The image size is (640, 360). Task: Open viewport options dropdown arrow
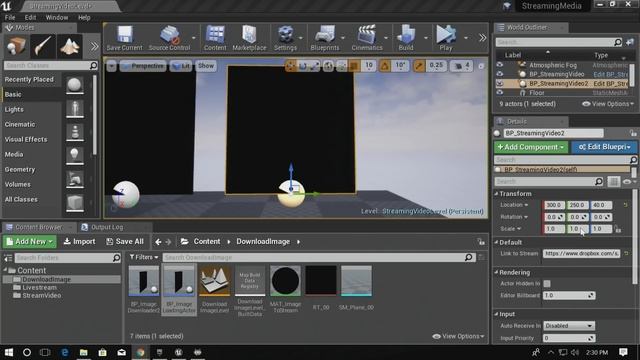click(111, 66)
